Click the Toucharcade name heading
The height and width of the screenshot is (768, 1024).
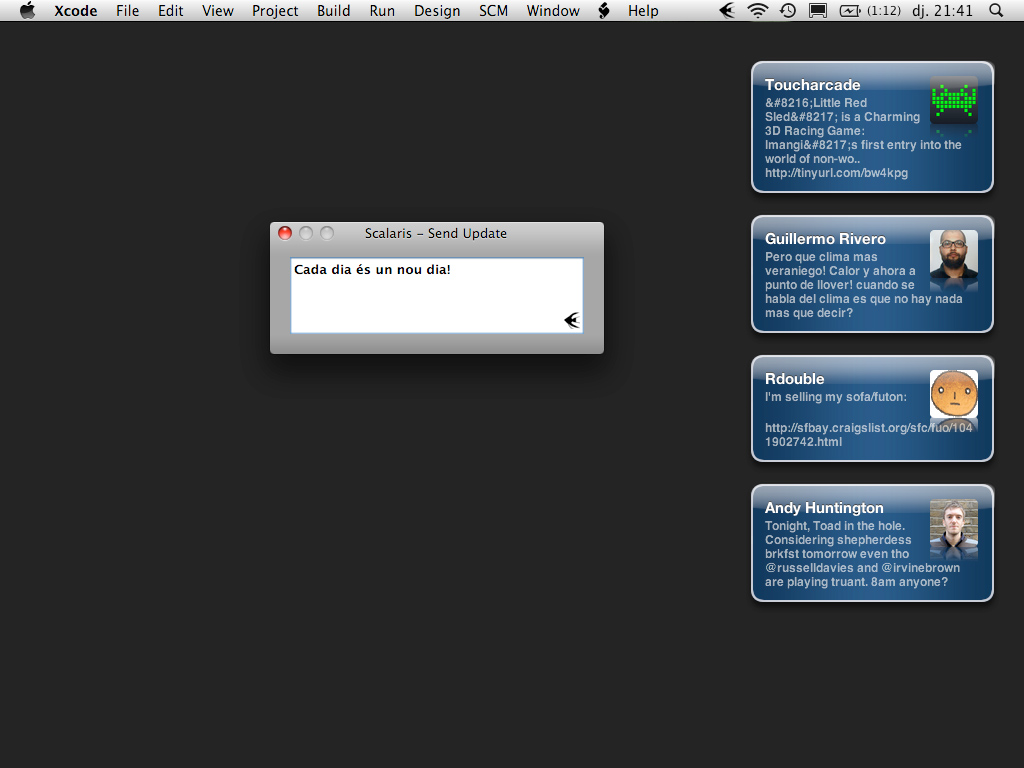coord(812,85)
